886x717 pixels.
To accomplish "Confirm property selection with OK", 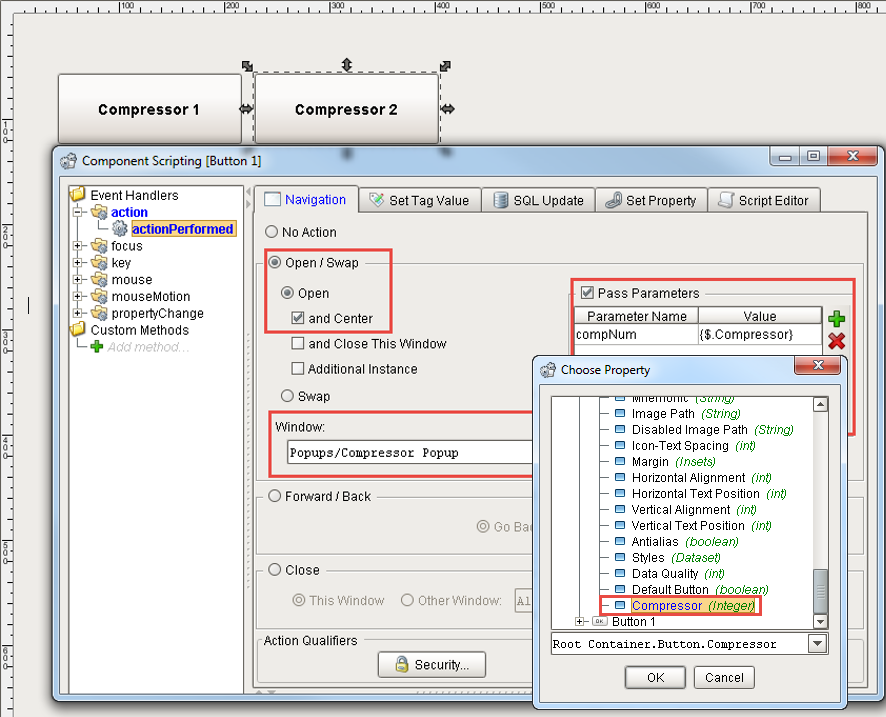I will pos(655,677).
